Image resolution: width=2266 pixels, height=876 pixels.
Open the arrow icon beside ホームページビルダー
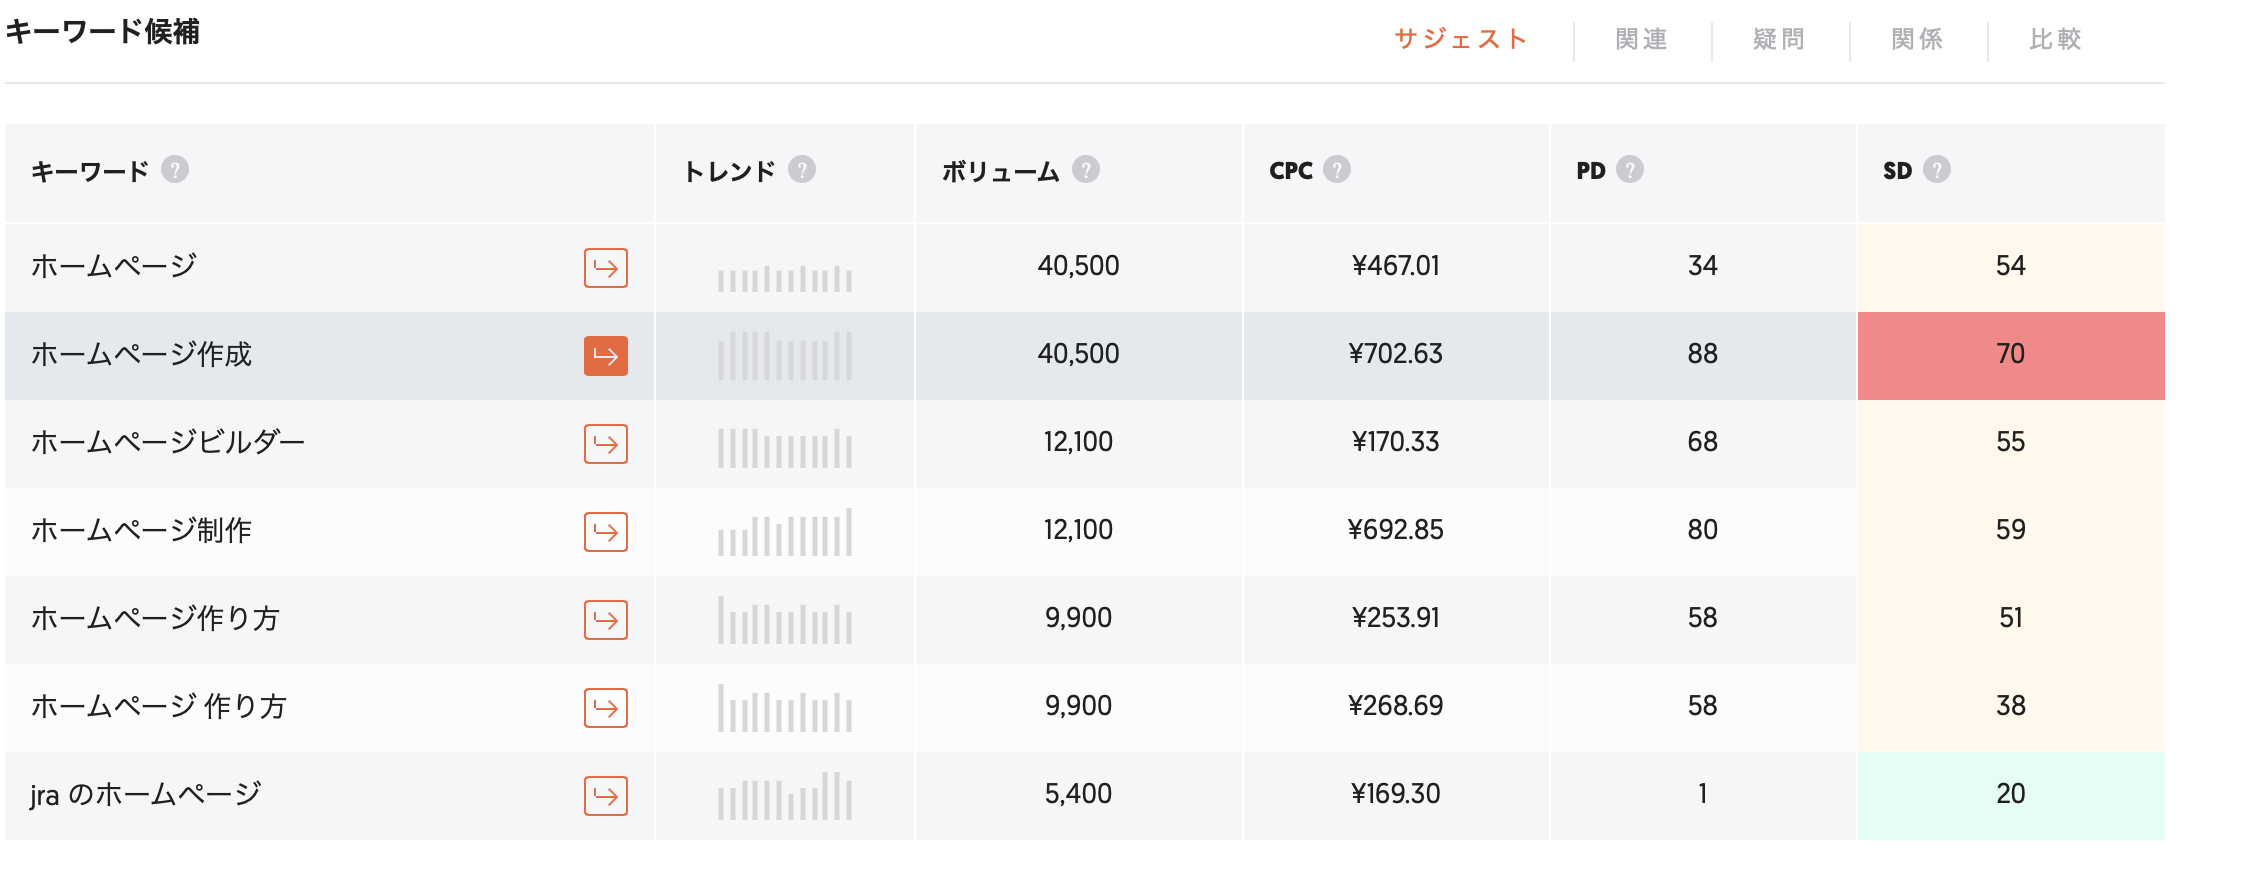pos(606,444)
